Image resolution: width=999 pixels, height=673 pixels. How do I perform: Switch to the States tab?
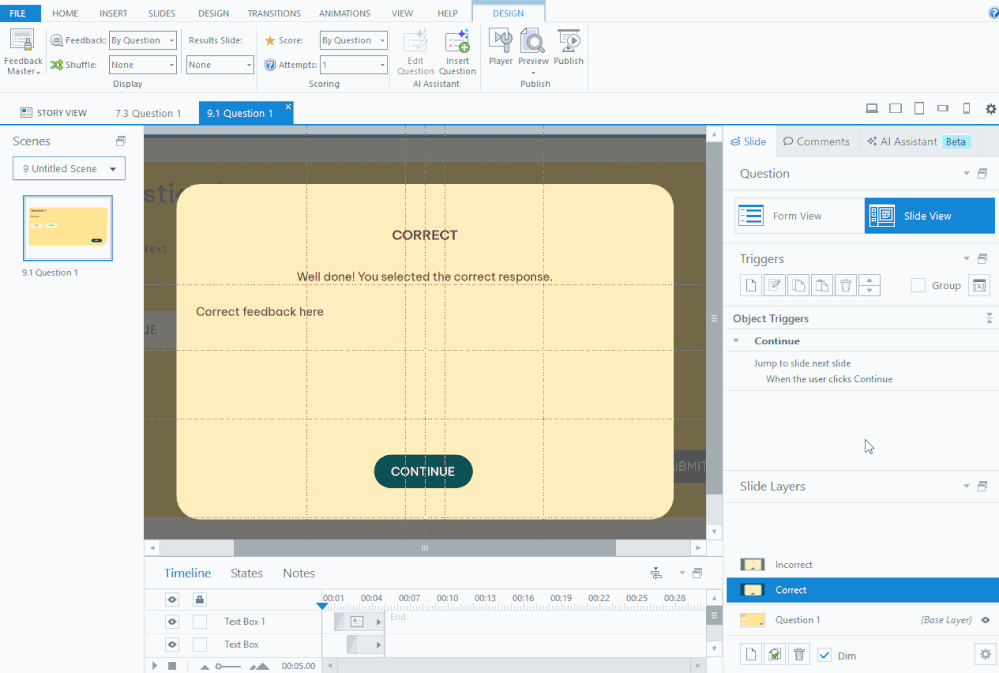[x=246, y=573]
